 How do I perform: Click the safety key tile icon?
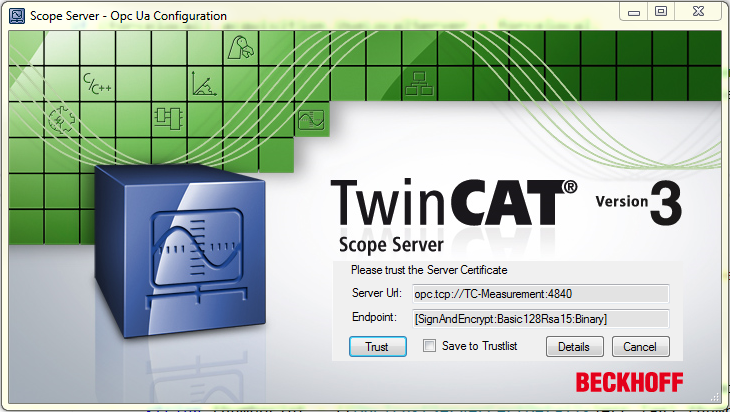(241, 47)
